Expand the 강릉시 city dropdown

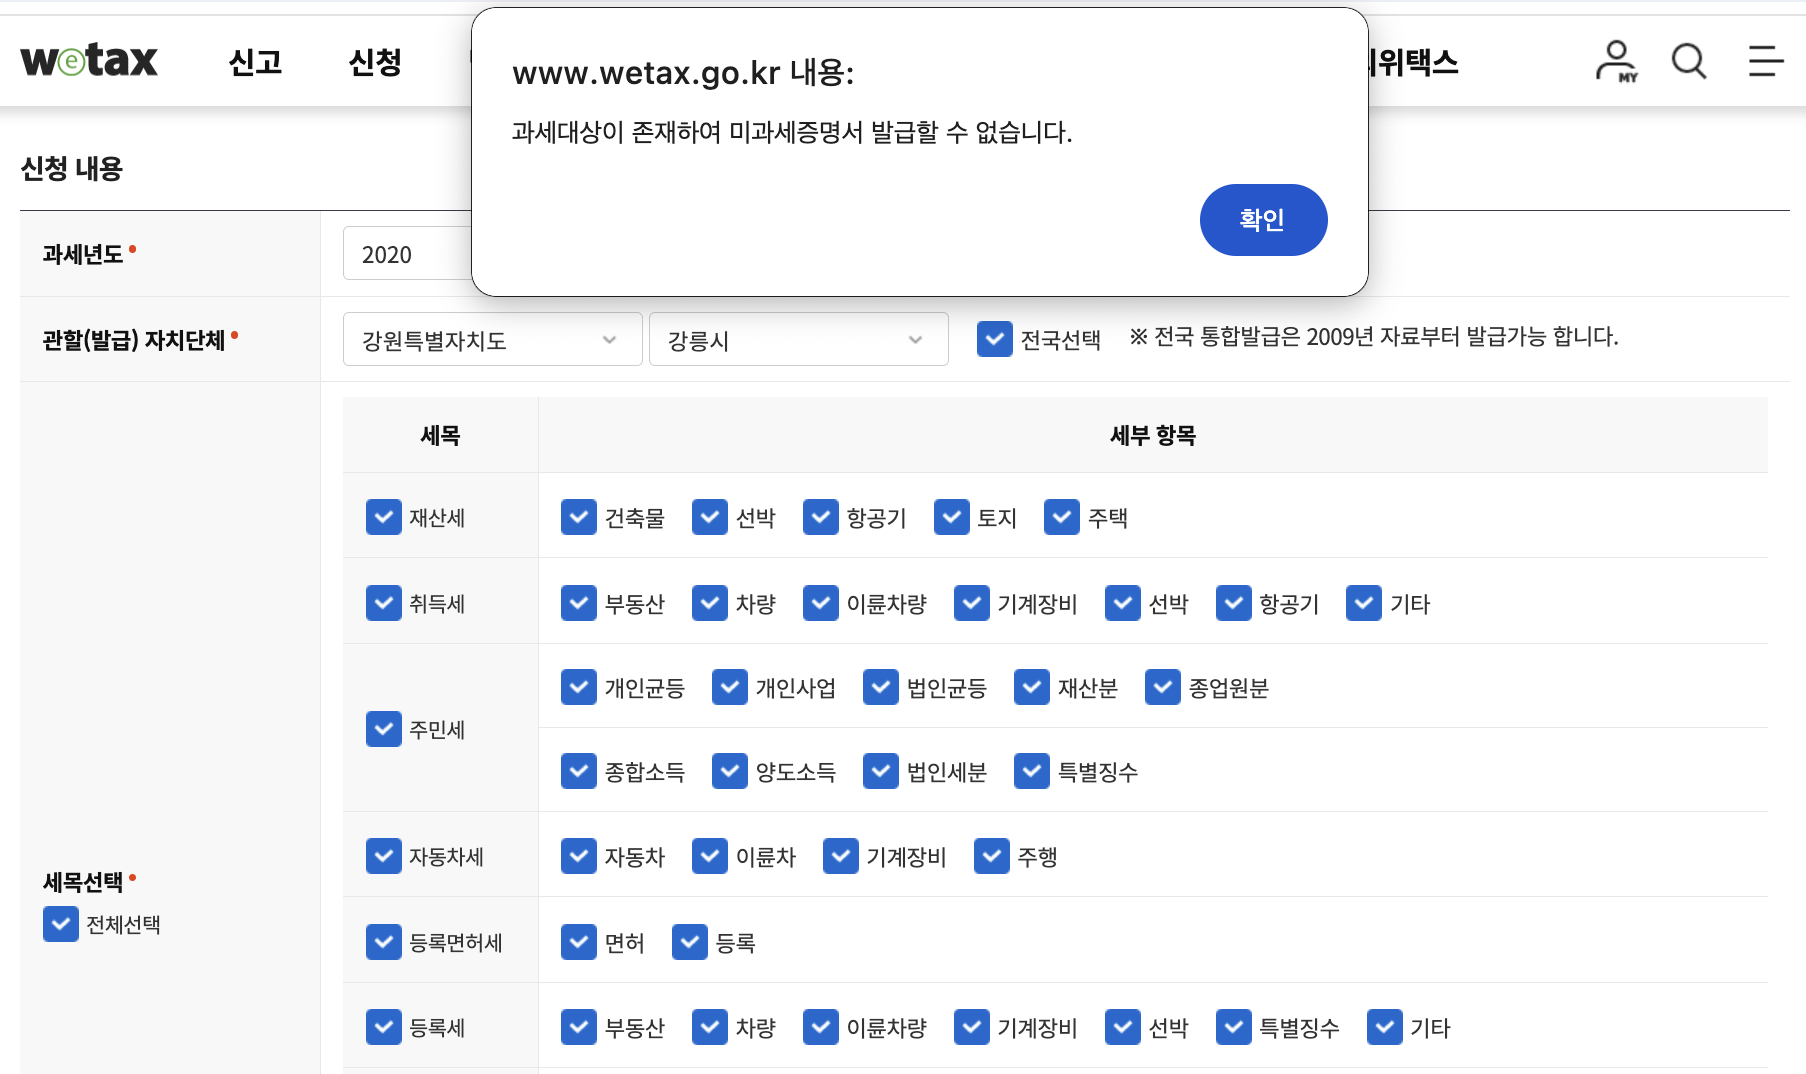(x=798, y=340)
